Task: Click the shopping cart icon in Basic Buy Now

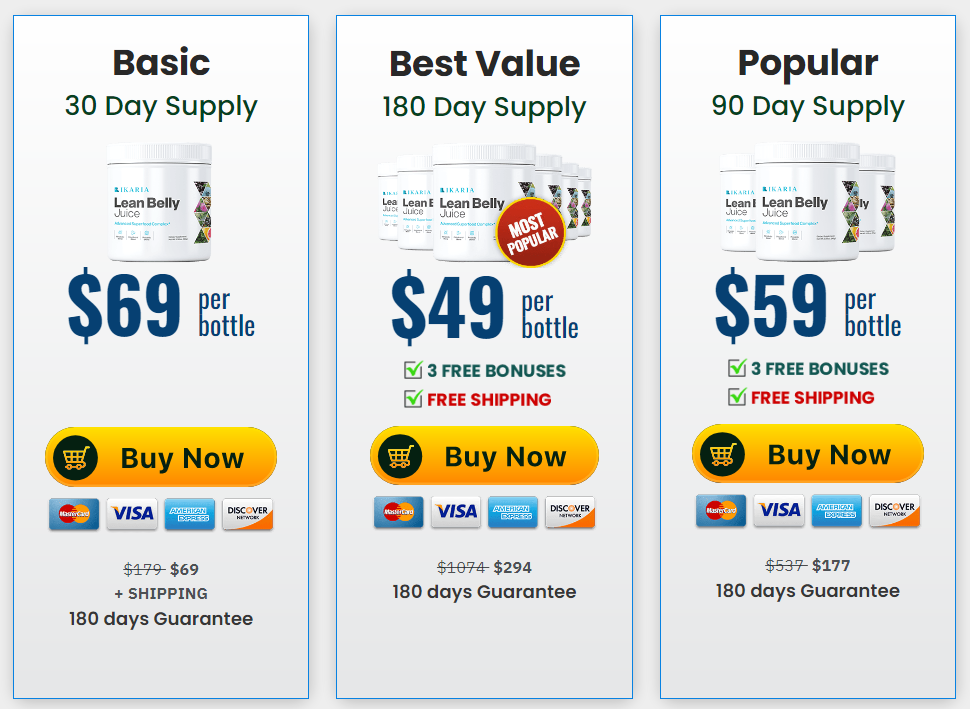Action: pos(75,458)
